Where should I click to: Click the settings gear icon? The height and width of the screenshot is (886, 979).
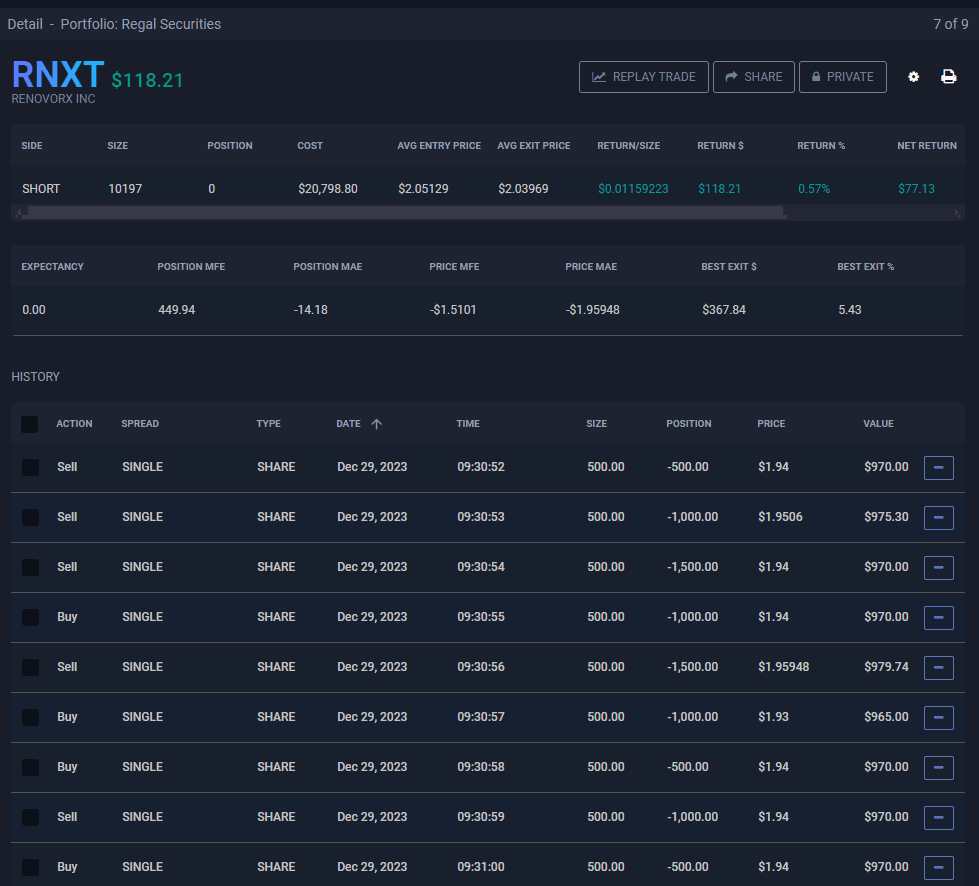click(913, 77)
